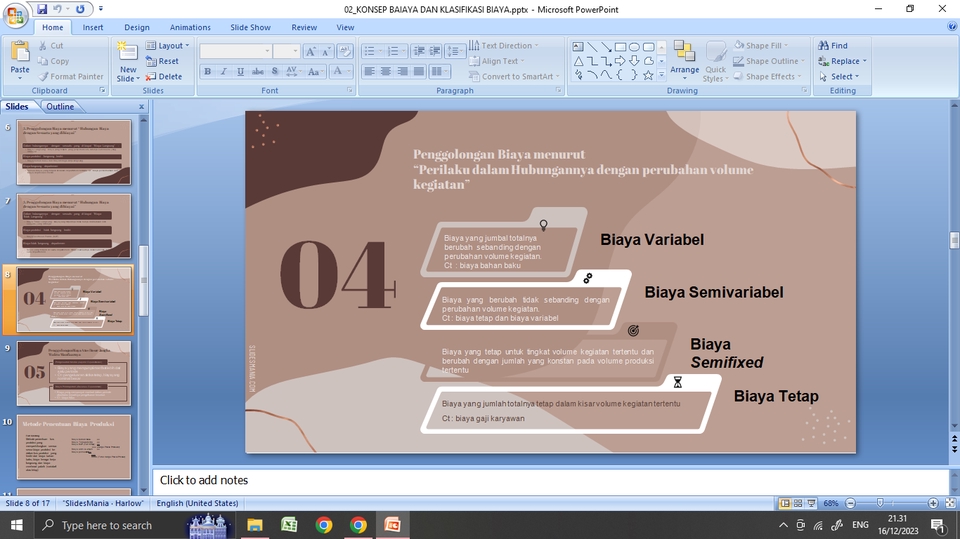This screenshot has width=960, height=539.
Task: Apply numbered list formatting
Action: pyautogui.click(x=396, y=51)
